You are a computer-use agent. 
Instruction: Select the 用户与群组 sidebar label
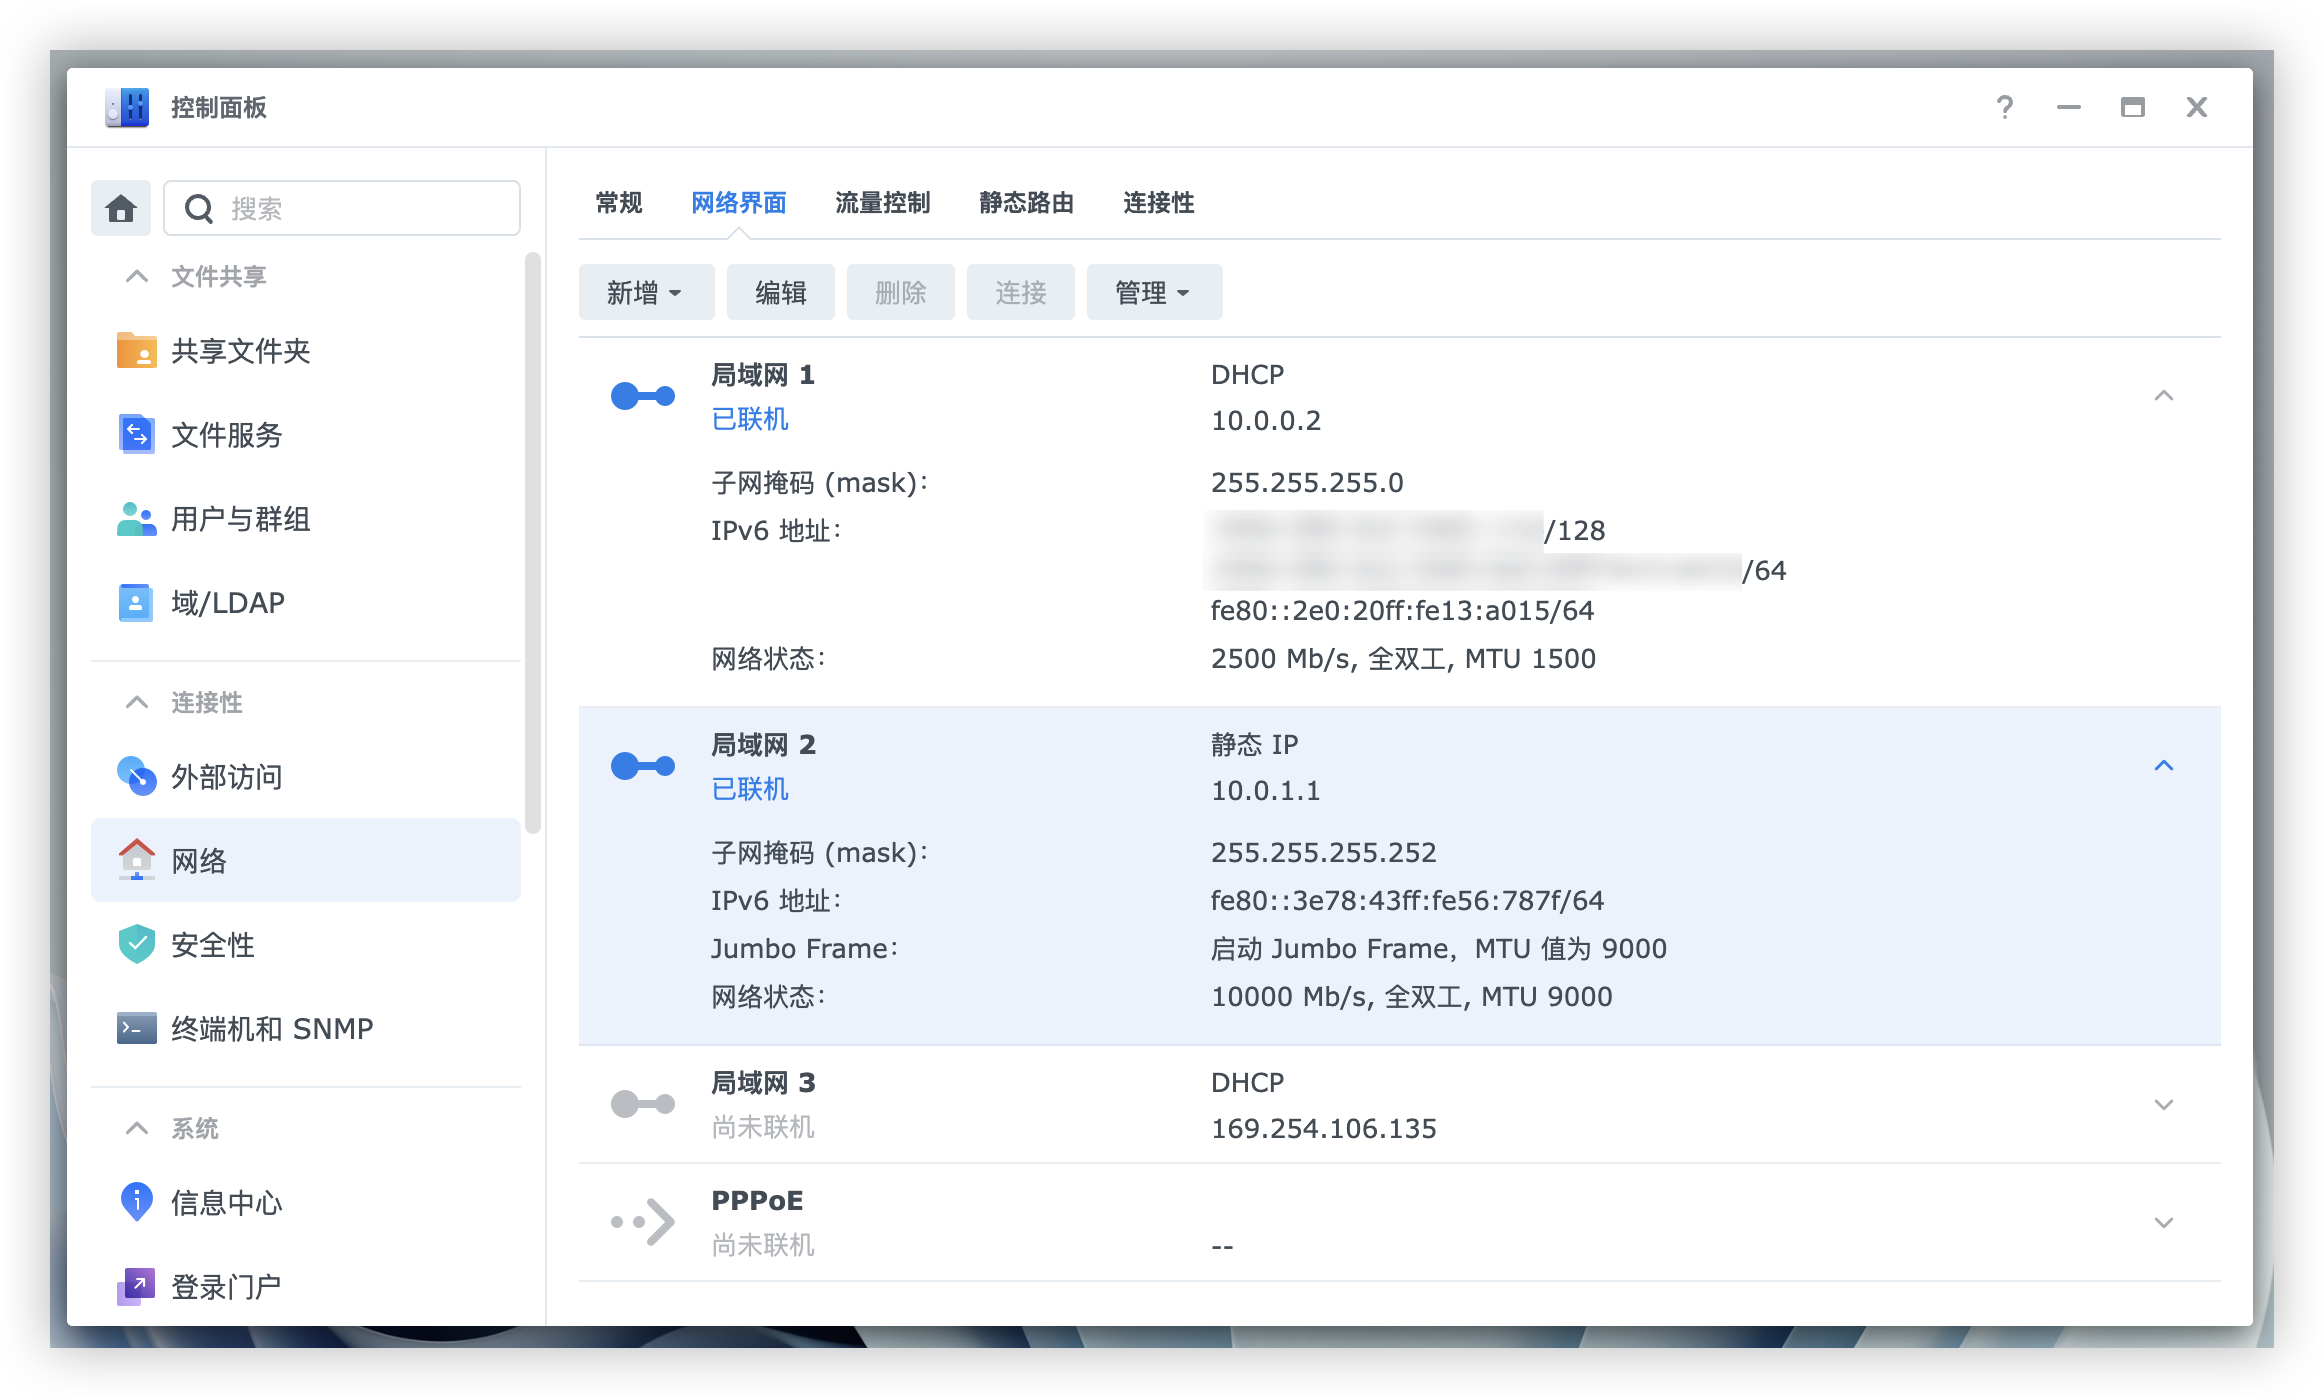[x=241, y=519]
